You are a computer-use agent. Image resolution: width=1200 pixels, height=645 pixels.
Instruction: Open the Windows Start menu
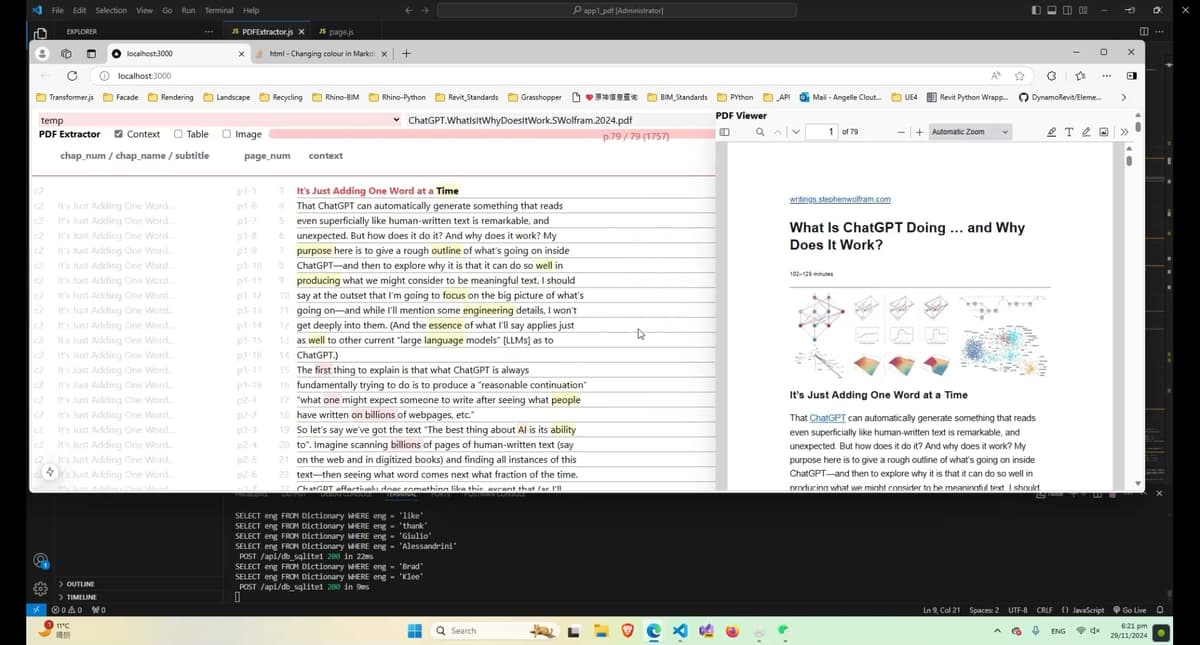[414, 631]
